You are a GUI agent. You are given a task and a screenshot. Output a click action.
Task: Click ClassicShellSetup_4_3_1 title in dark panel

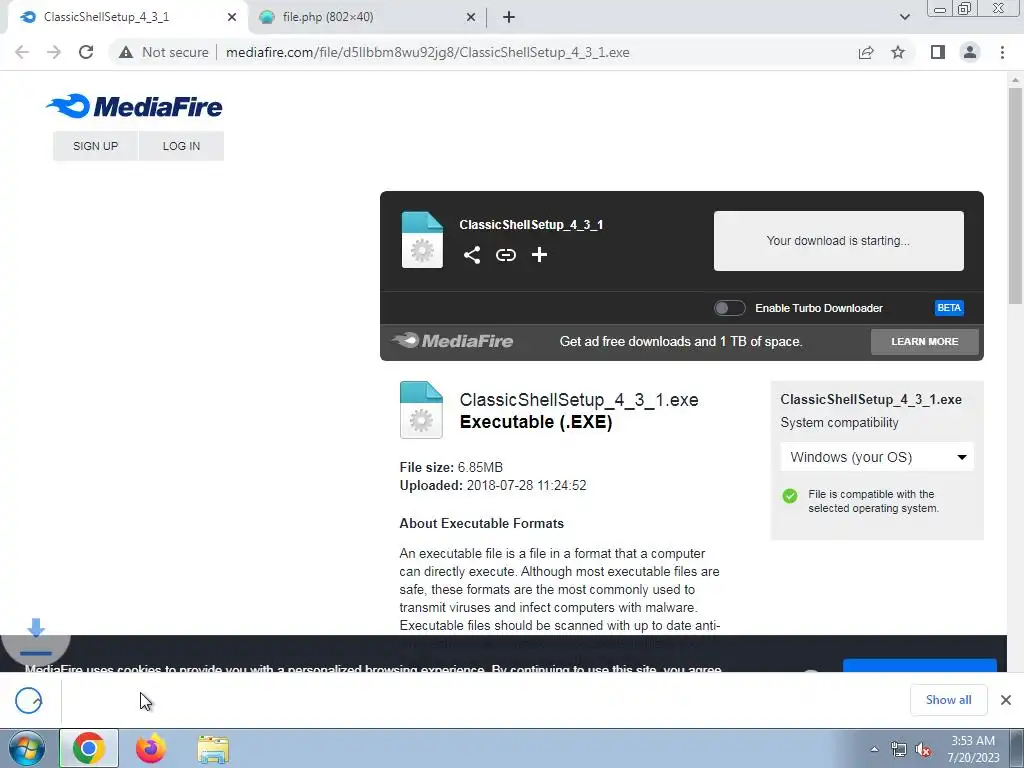pyautogui.click(x=532, y=225)
